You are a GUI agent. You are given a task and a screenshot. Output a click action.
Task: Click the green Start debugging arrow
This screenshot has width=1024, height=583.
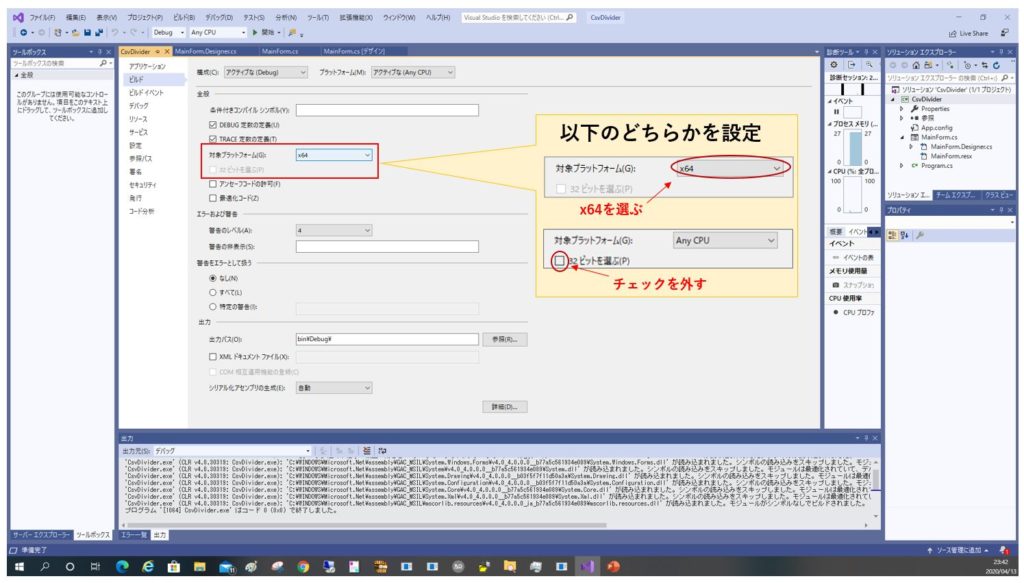(255, 32)
